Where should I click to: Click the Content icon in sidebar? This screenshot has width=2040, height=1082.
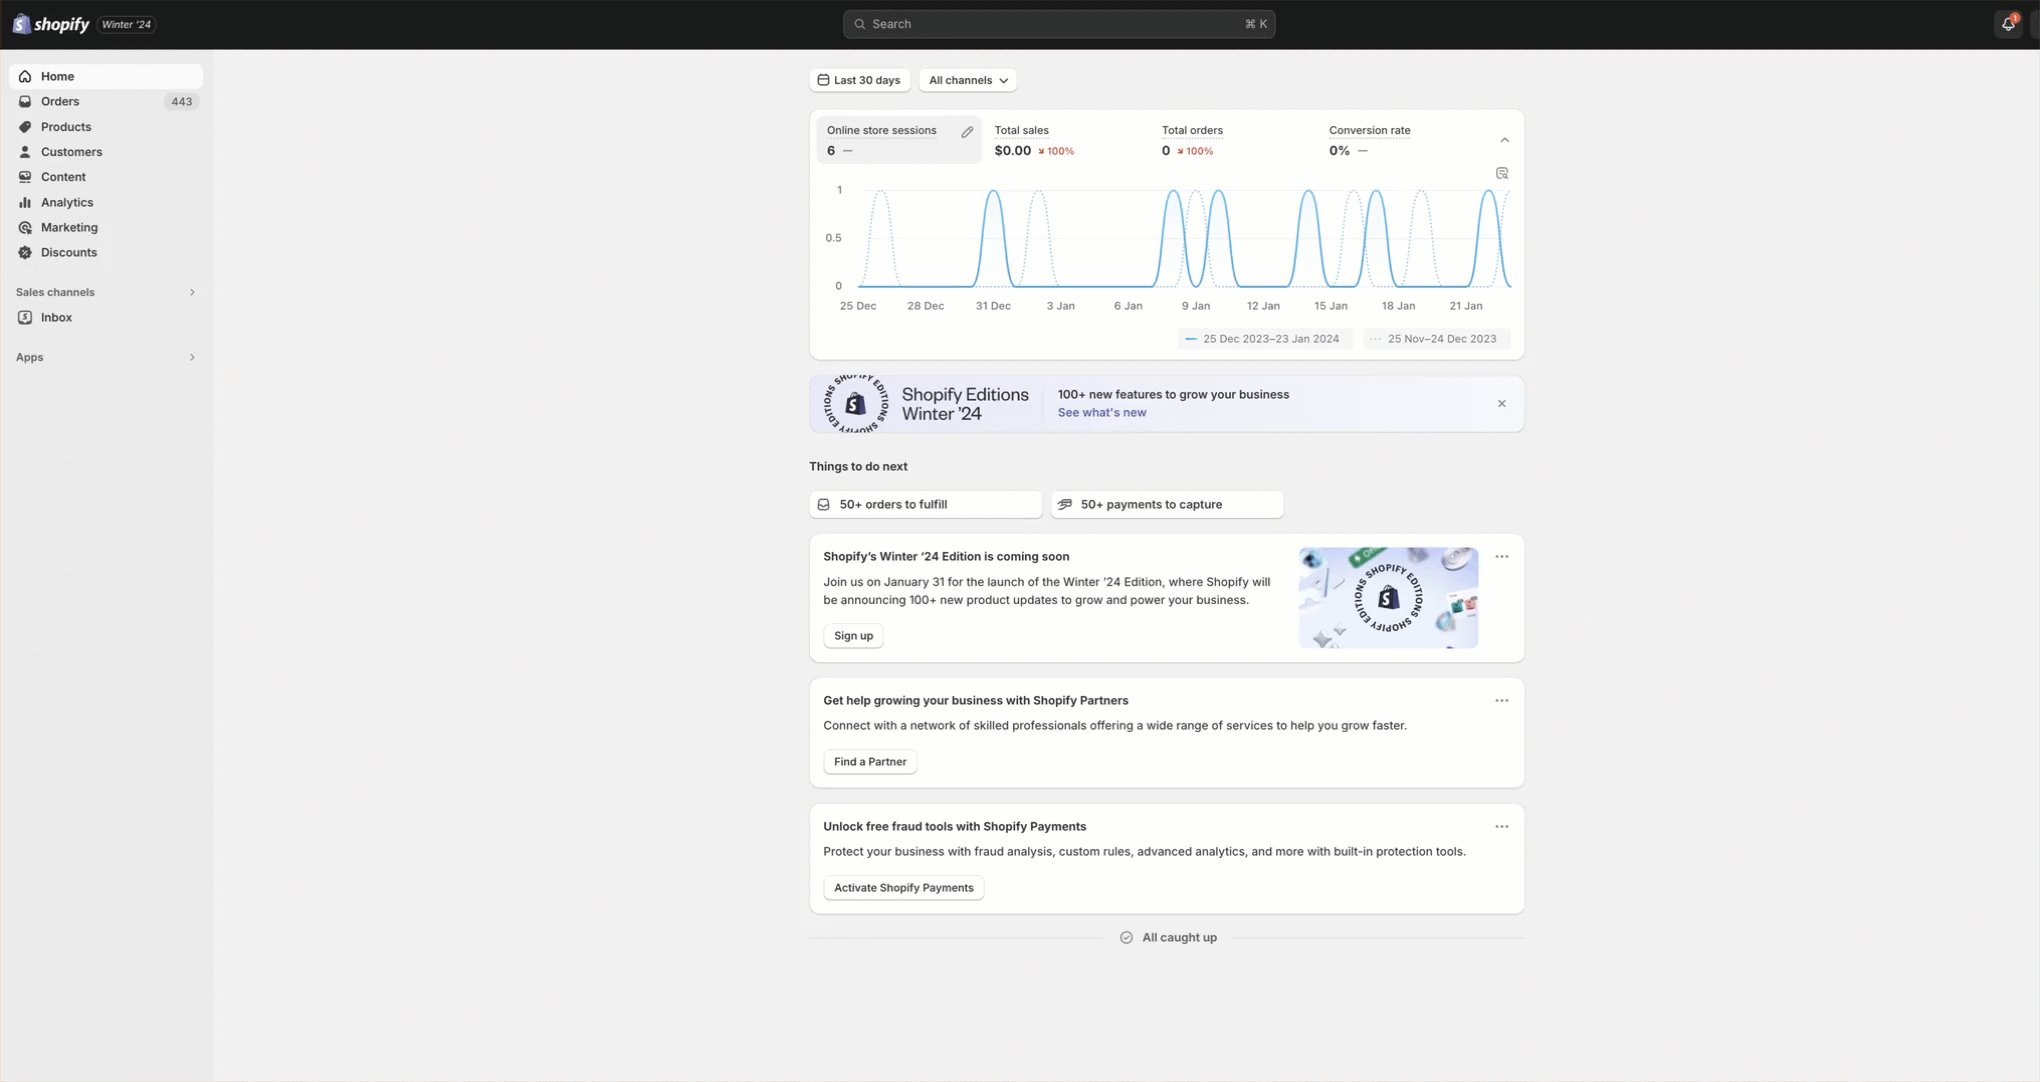[25, 177]
